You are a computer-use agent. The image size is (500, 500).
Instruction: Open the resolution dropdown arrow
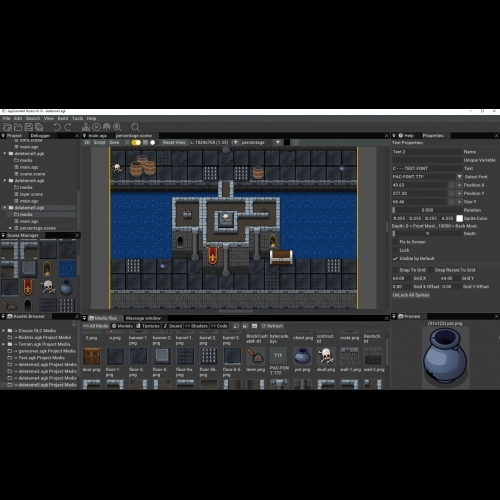tap(235, 142)
